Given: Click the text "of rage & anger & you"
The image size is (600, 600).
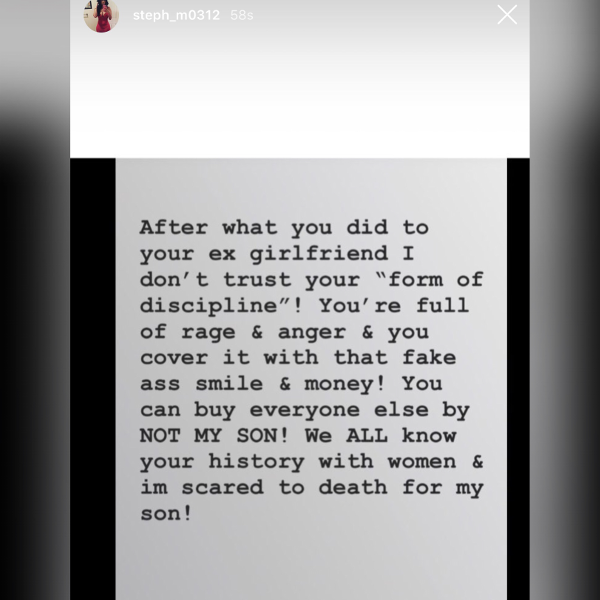Looking at the screenshot, I should coord(284,332).
